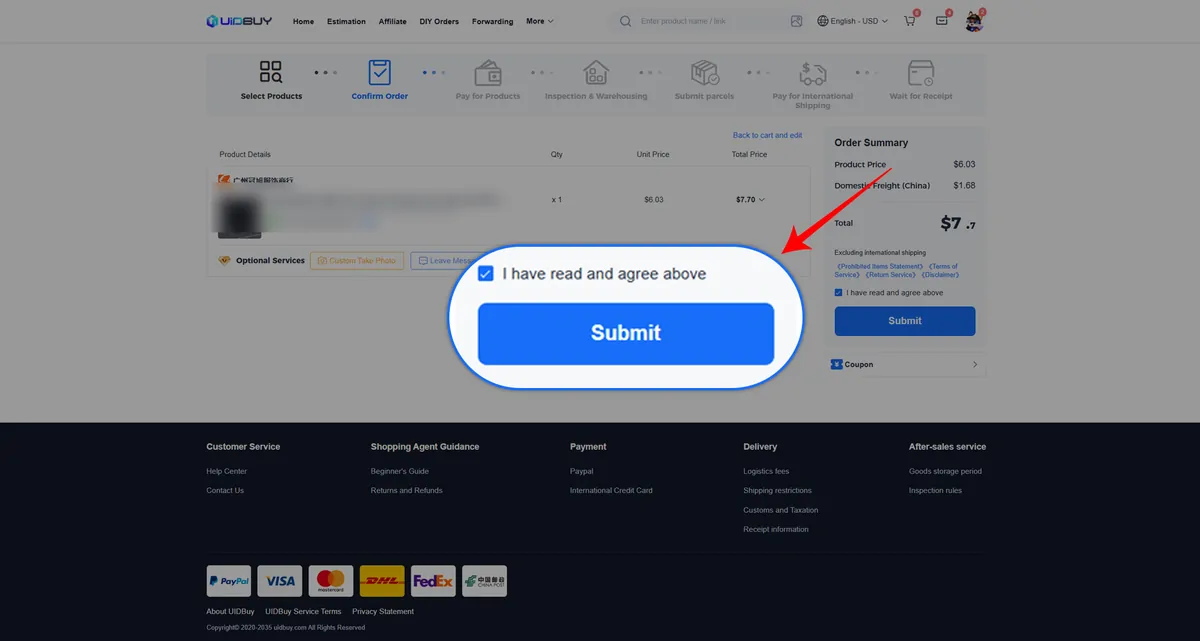This screenshot has height=641, width=1200.
Task: Open the Return Service link
Action: click(x=890, y=275)
